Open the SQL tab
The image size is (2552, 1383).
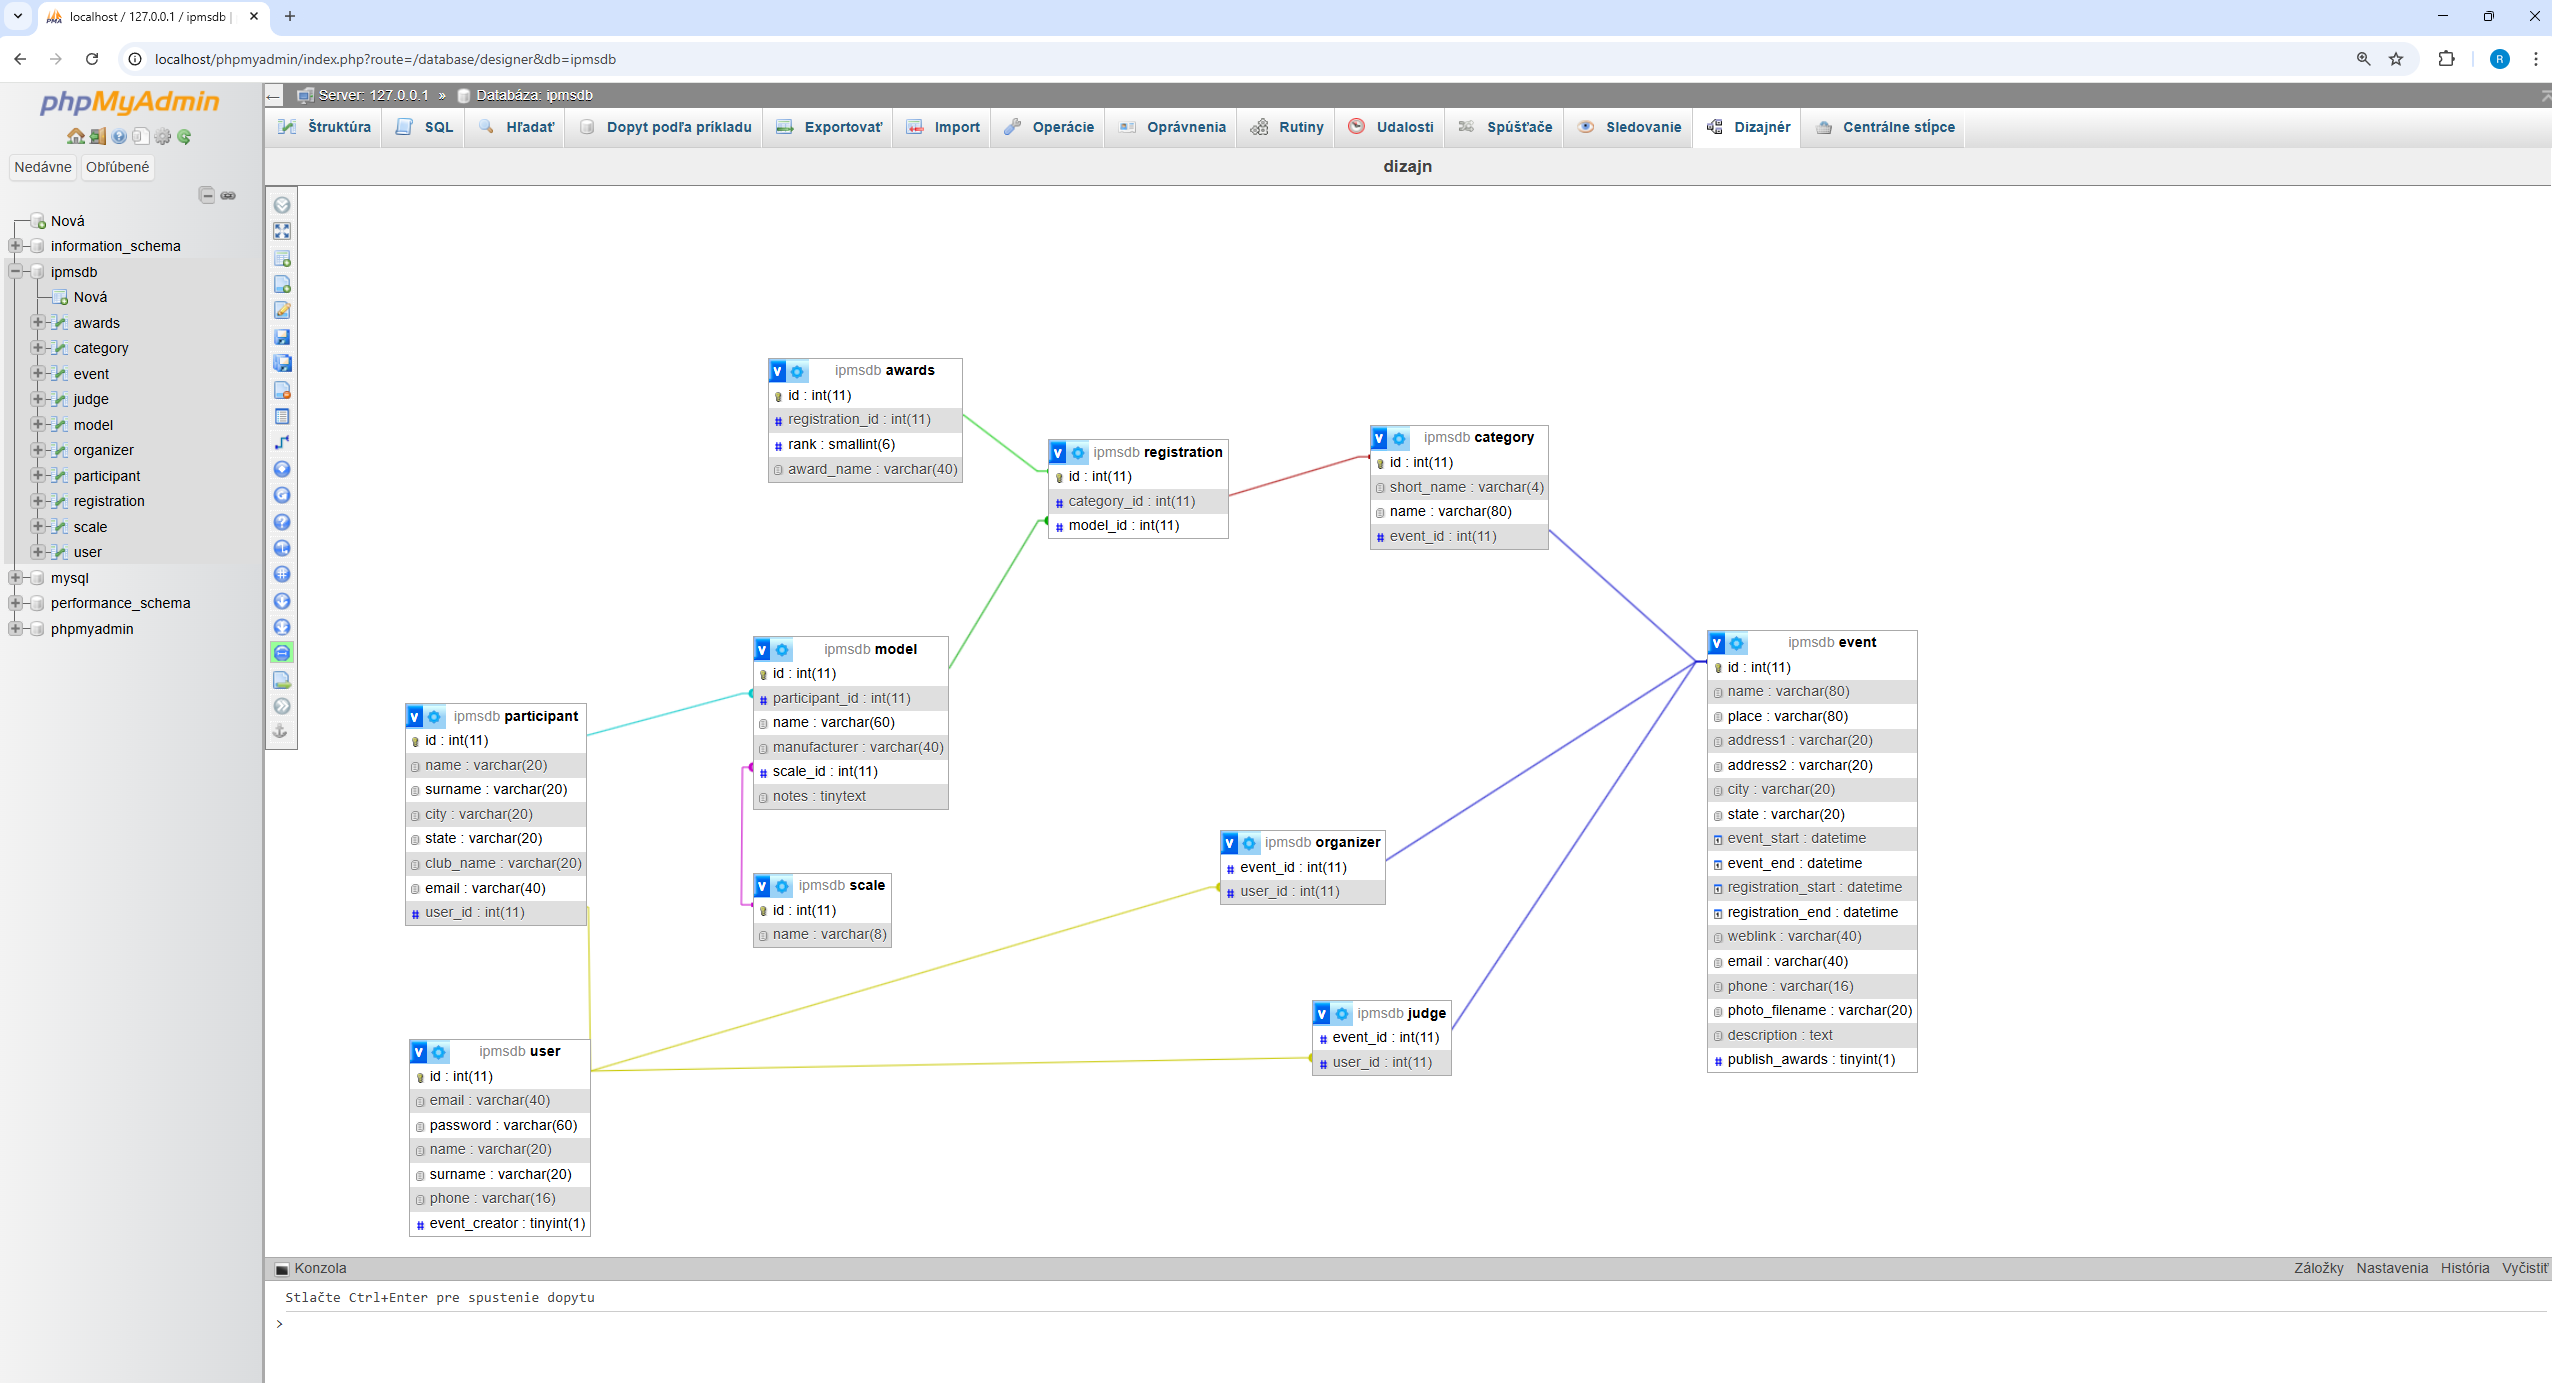click(424, 127)
